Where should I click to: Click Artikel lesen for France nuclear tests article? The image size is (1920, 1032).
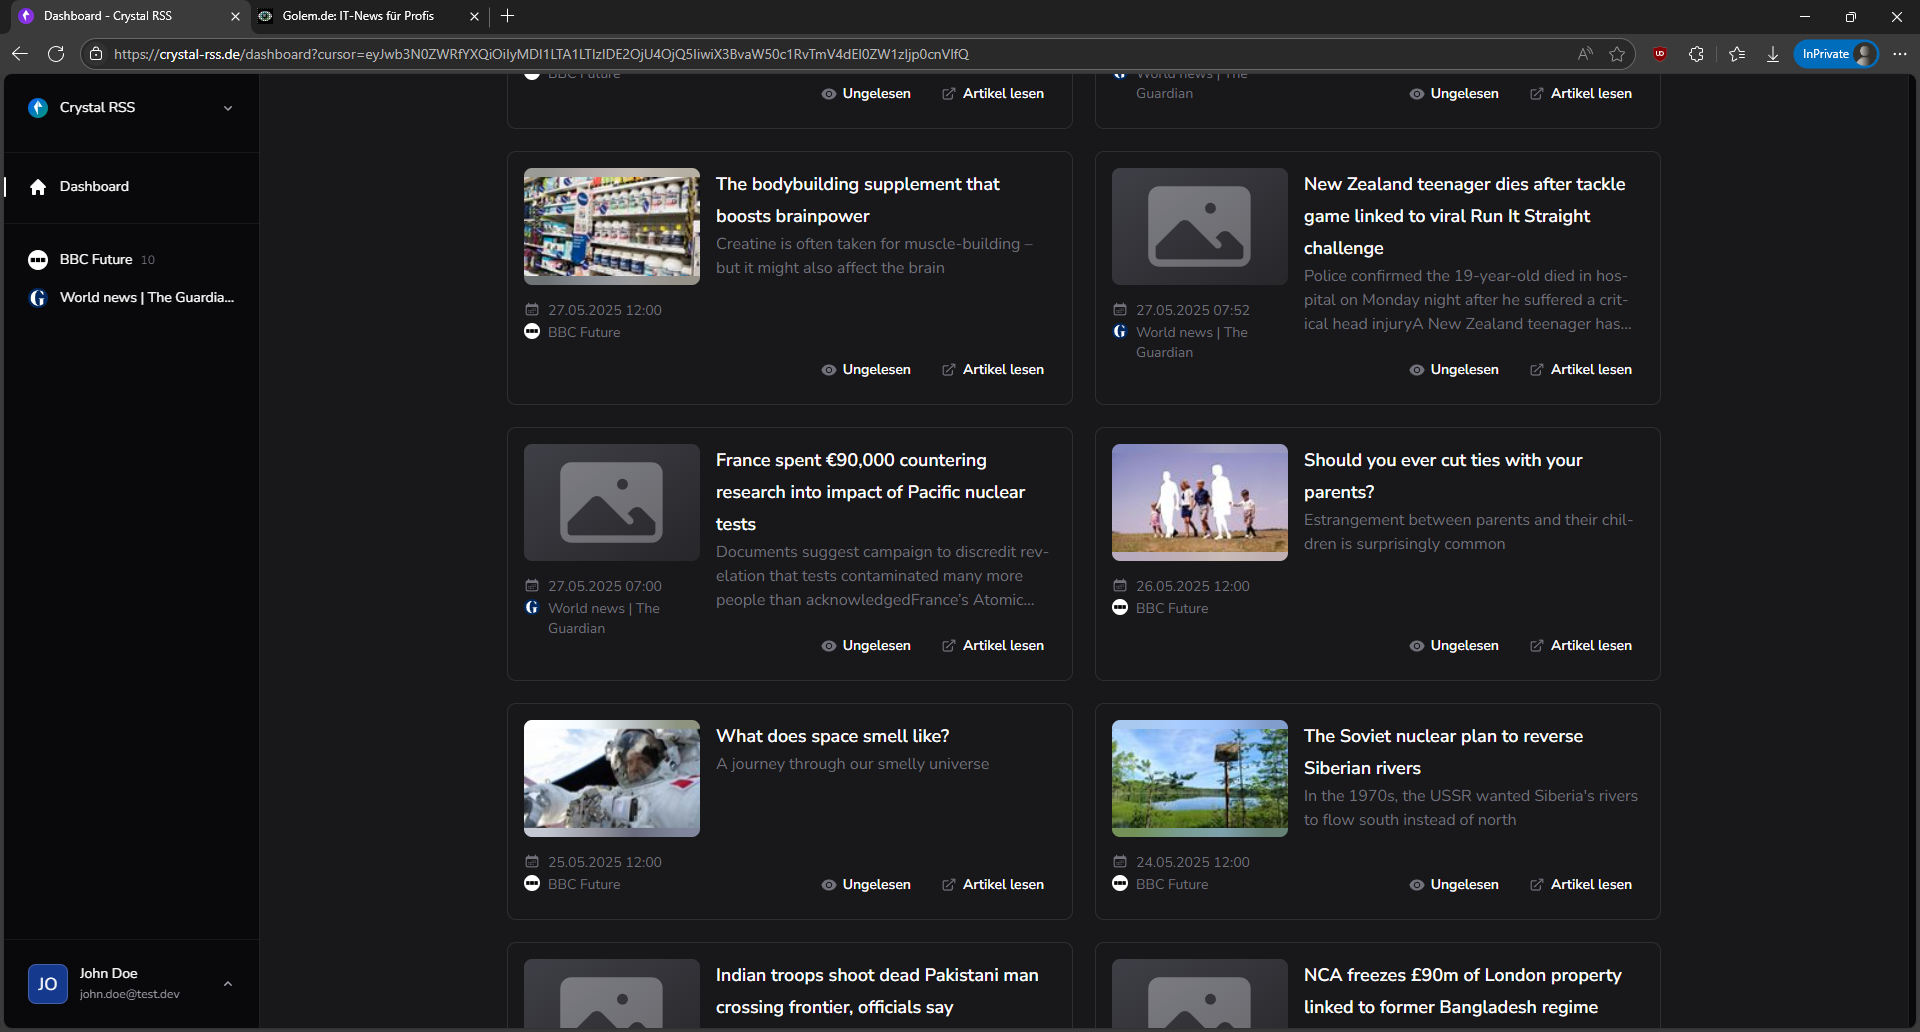(x=993, y=646)
